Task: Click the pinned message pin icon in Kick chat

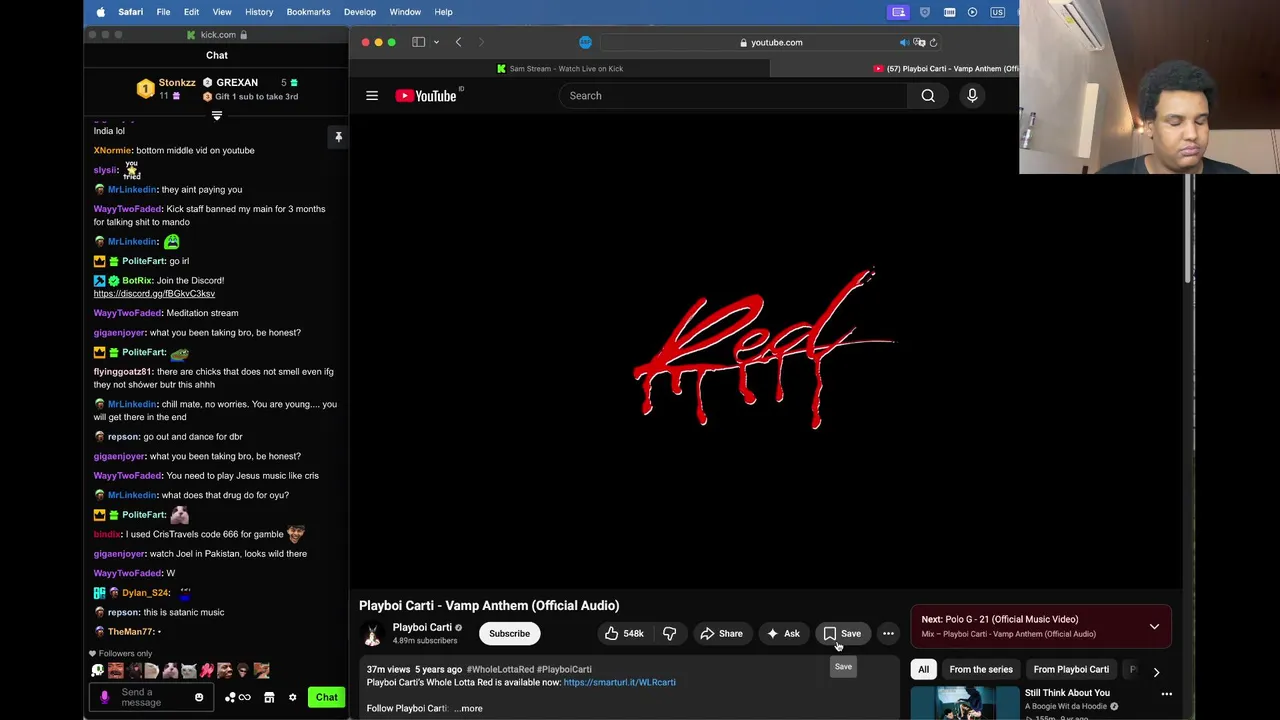Action: click(338, 137)
